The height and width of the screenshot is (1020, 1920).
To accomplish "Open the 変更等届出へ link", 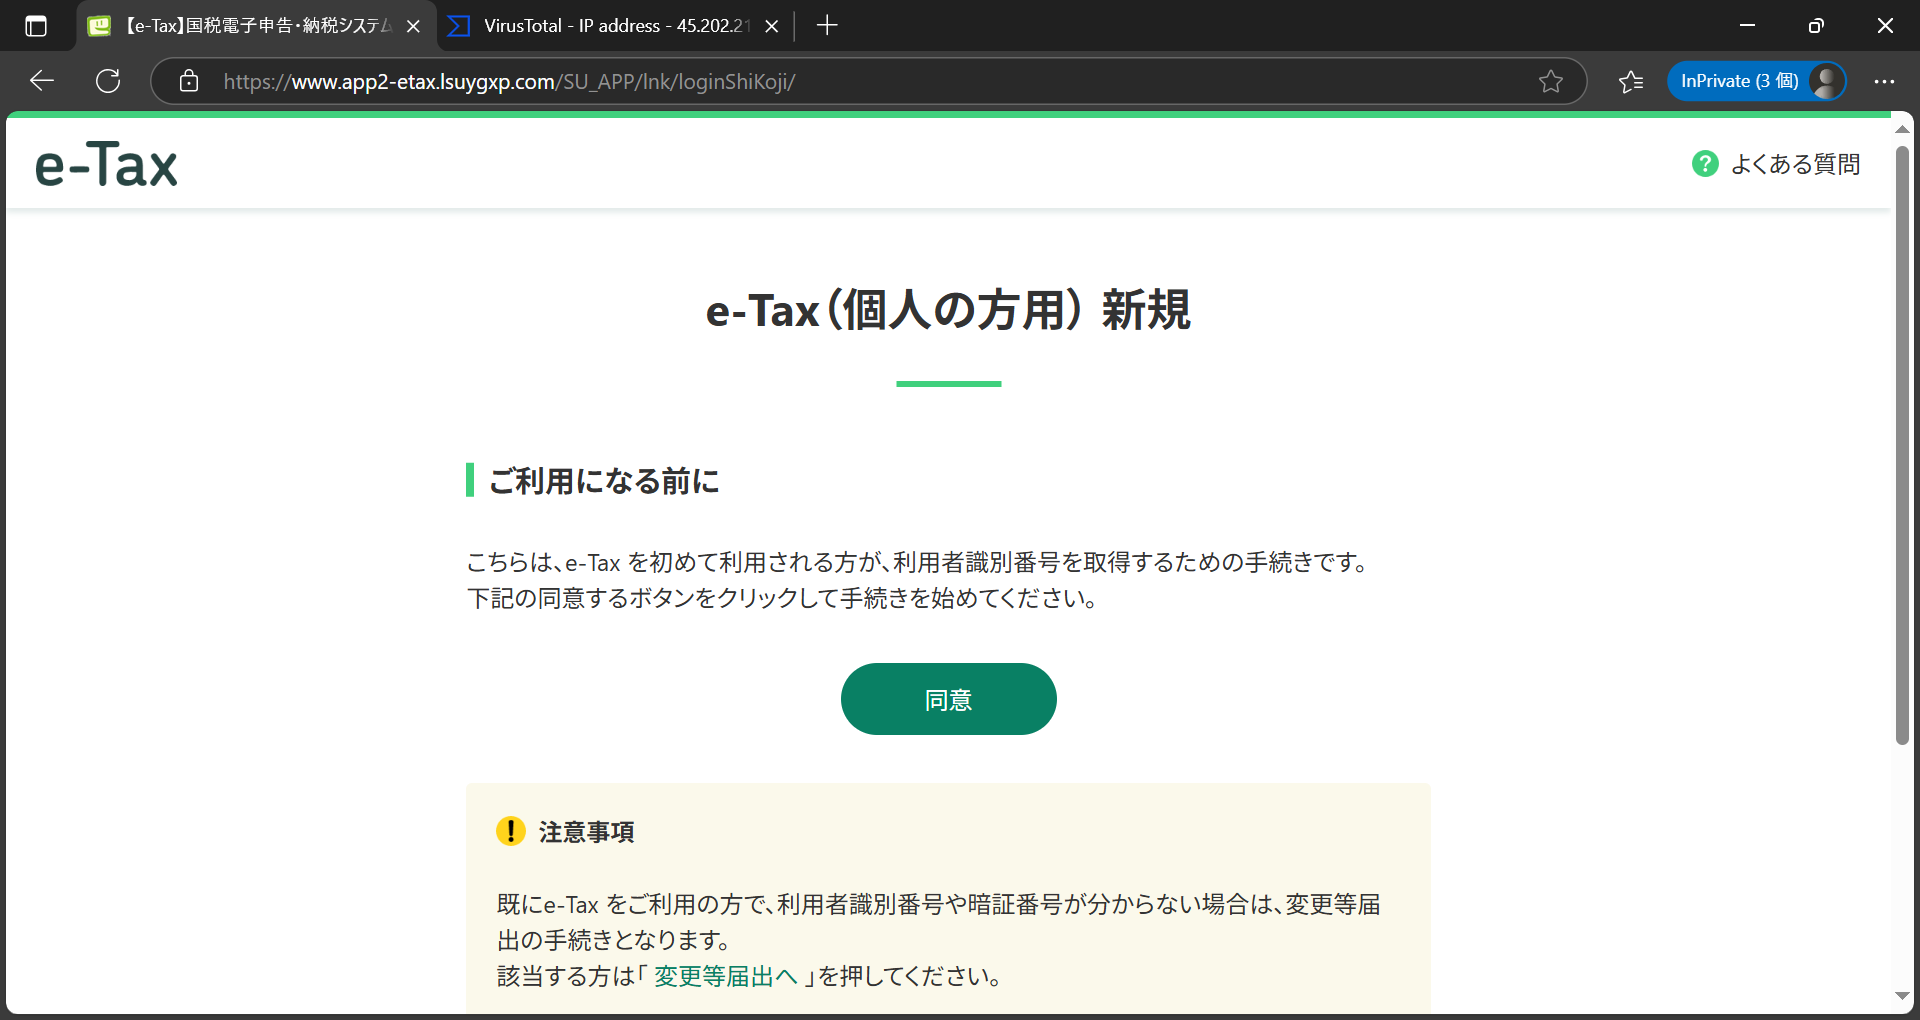I will [x=725, y=976].
